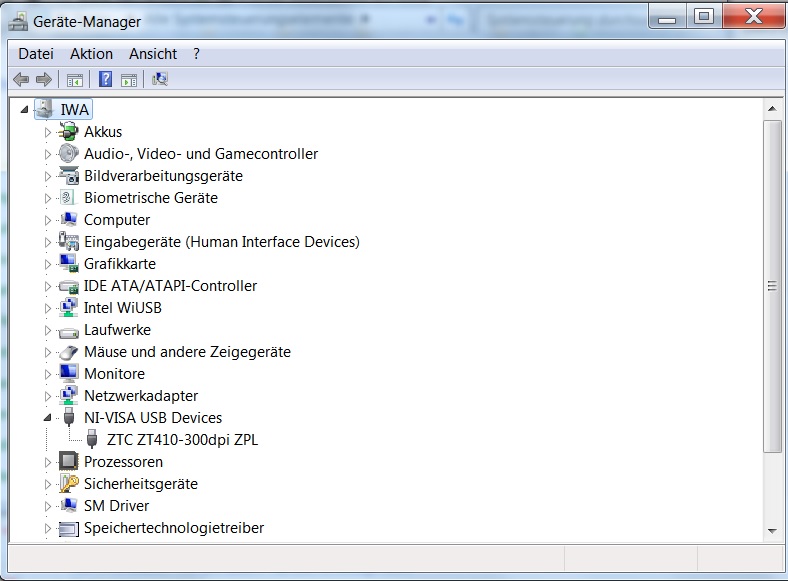
Task: Open the Aktion menu
Action: (x=91, y=54)
